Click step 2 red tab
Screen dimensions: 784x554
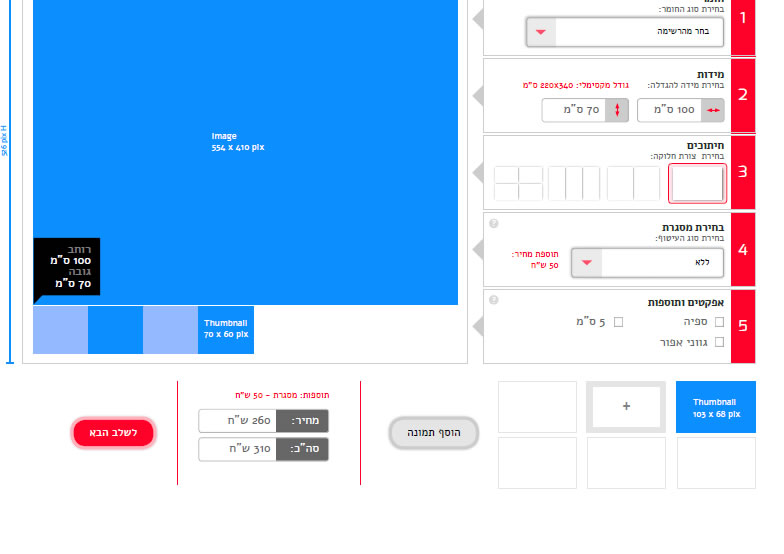click(743, 95)
